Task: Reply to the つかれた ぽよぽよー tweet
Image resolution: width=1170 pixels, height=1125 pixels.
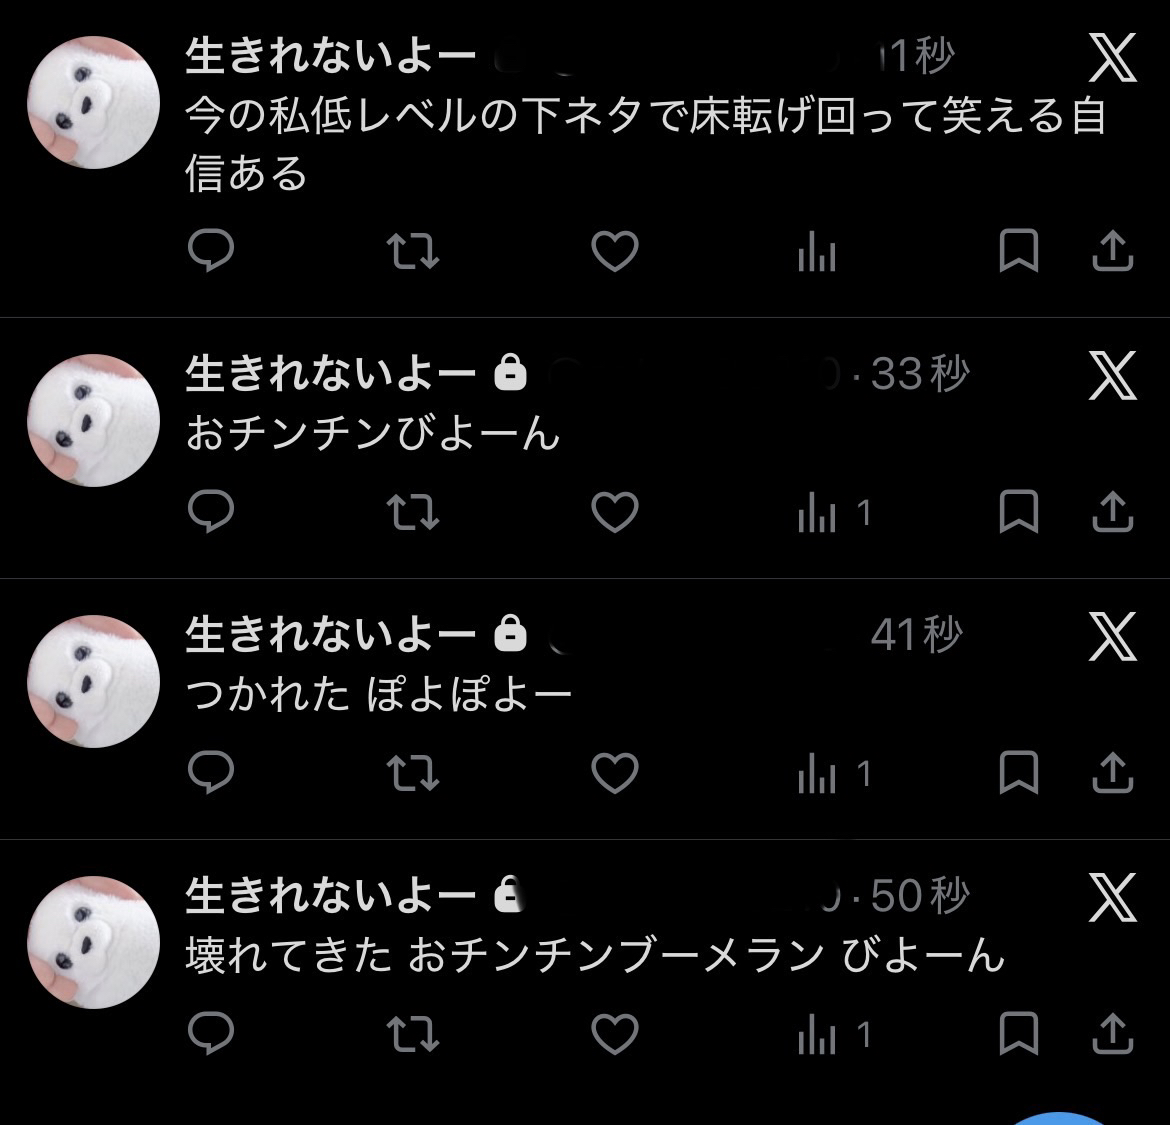Action: pyautogui.click(x=211, y=772)
